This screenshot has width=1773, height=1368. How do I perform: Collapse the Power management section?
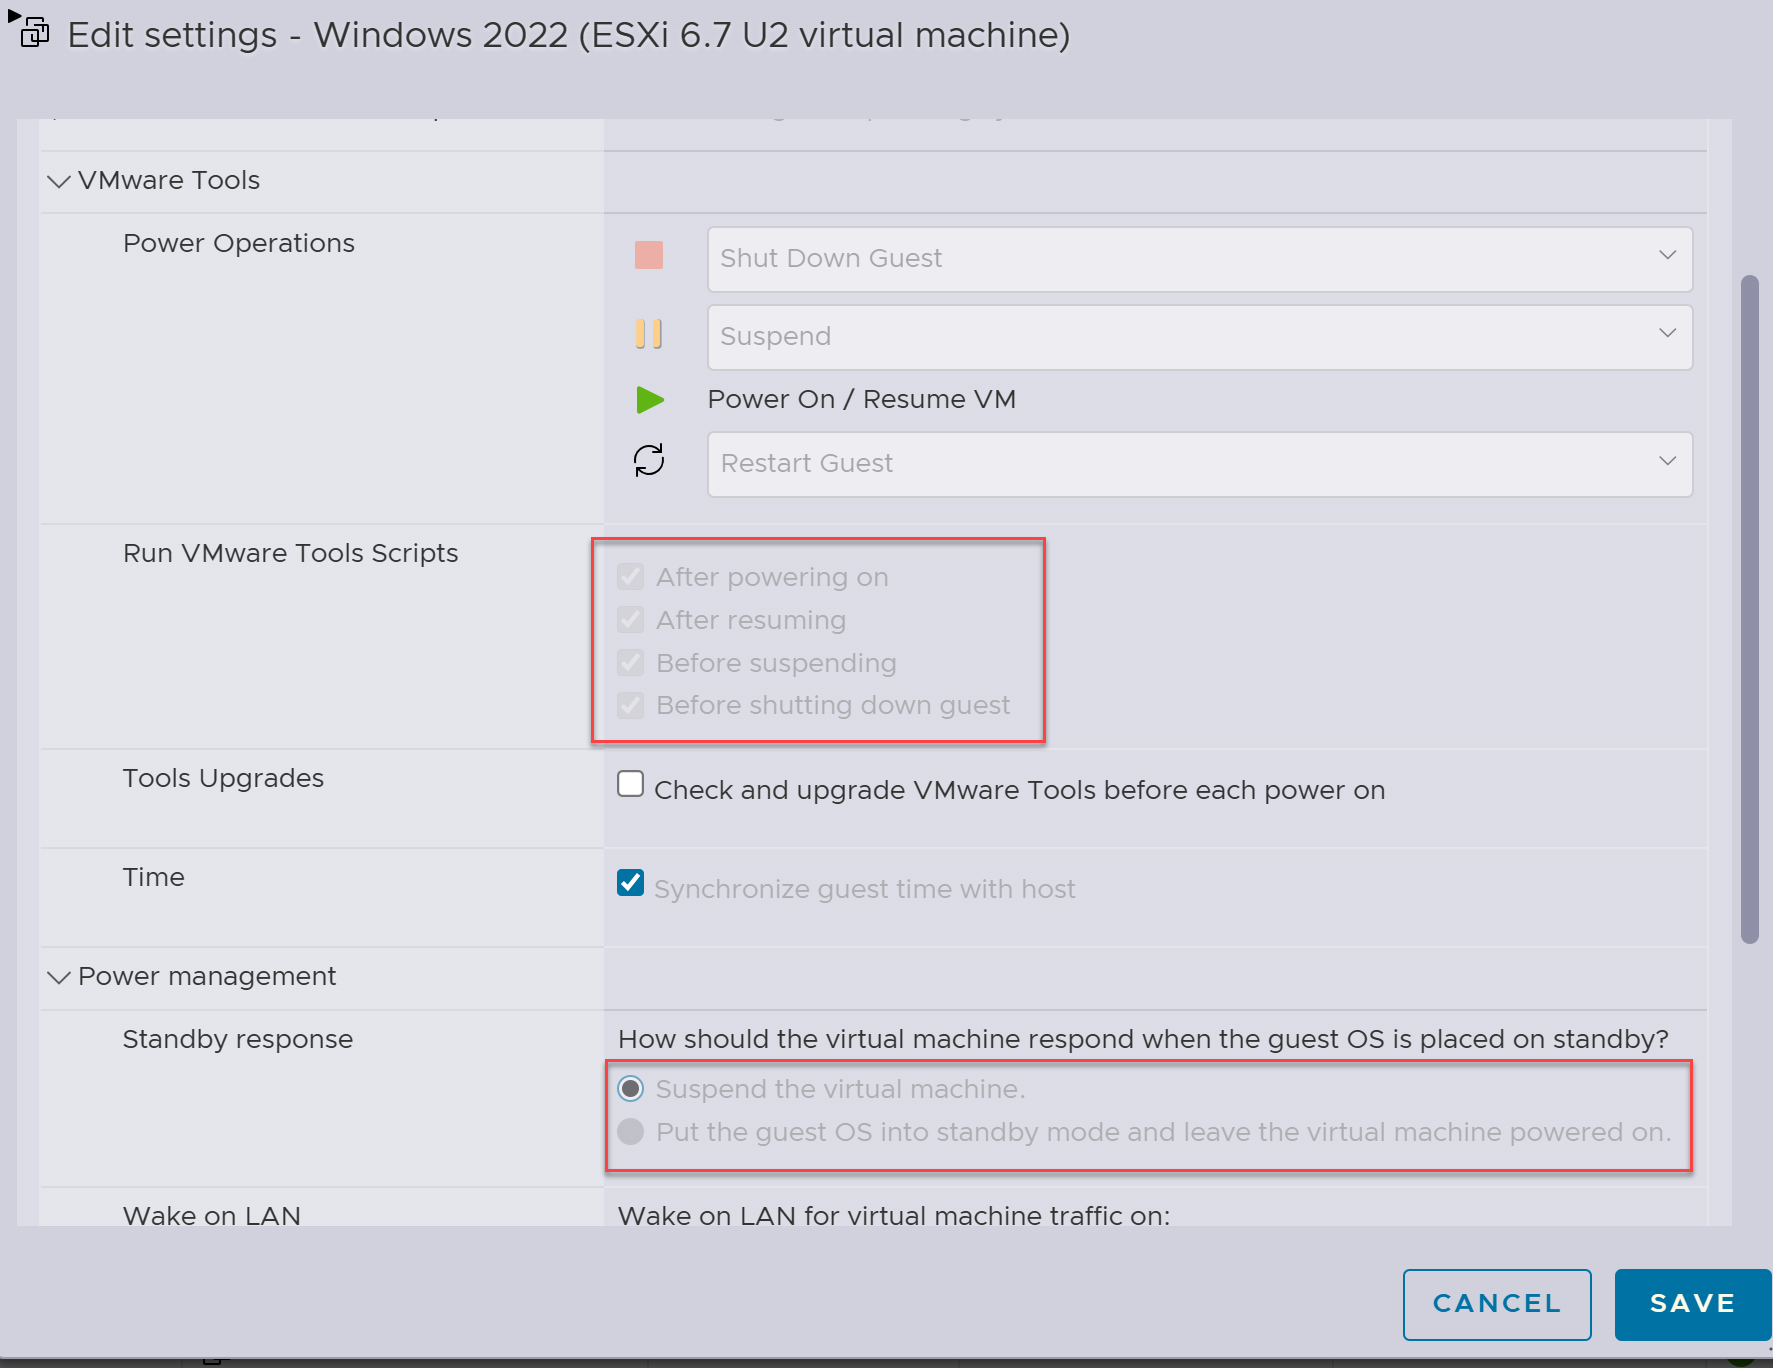click(x=59, y=977)
